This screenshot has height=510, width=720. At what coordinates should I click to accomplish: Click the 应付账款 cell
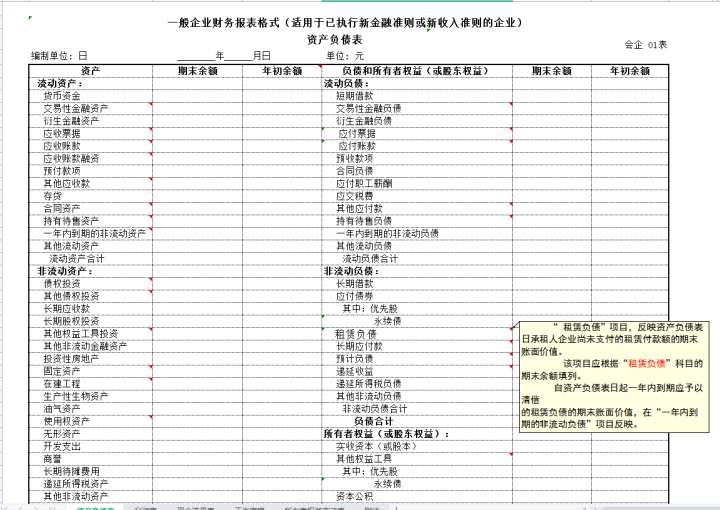[x=417, y=146]
